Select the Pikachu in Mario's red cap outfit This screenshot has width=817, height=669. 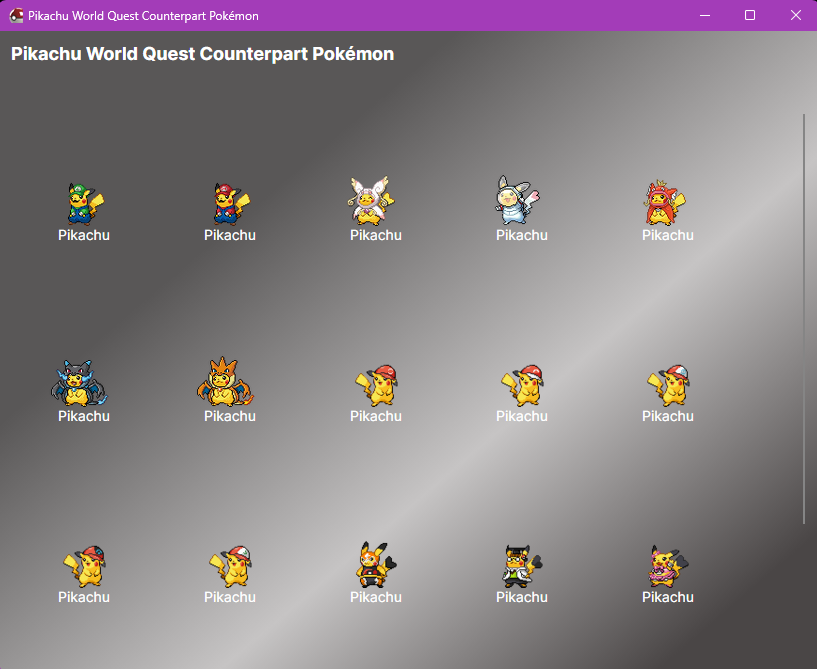tap(232, 204)
